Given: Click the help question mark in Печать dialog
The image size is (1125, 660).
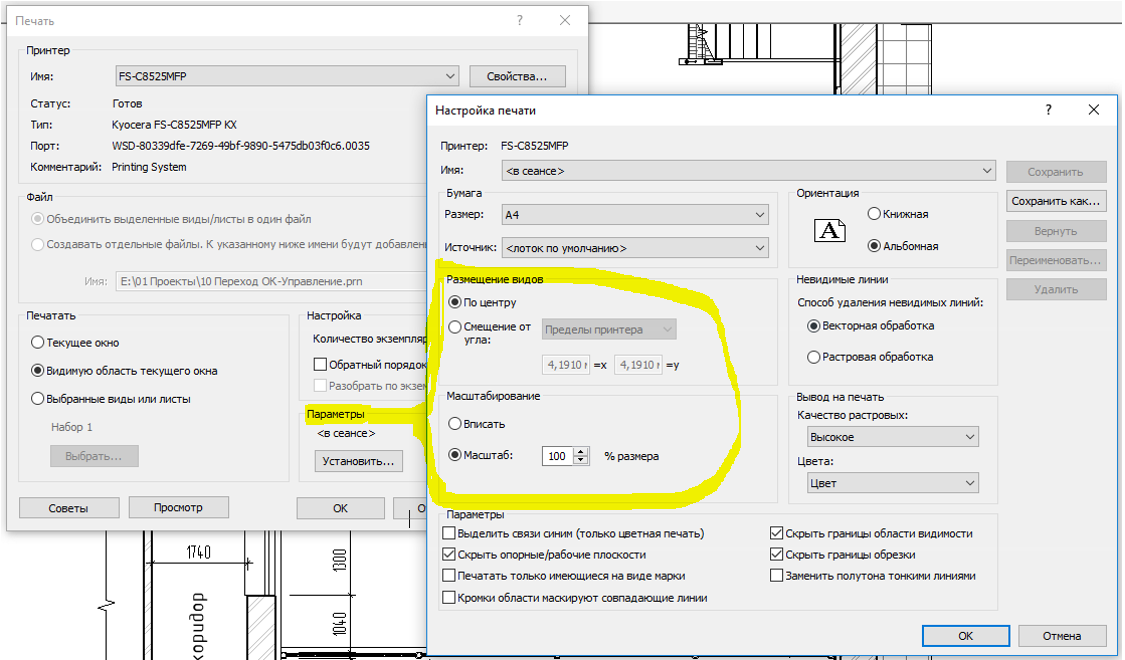Looking at the screenshot, I should point(519,20).
